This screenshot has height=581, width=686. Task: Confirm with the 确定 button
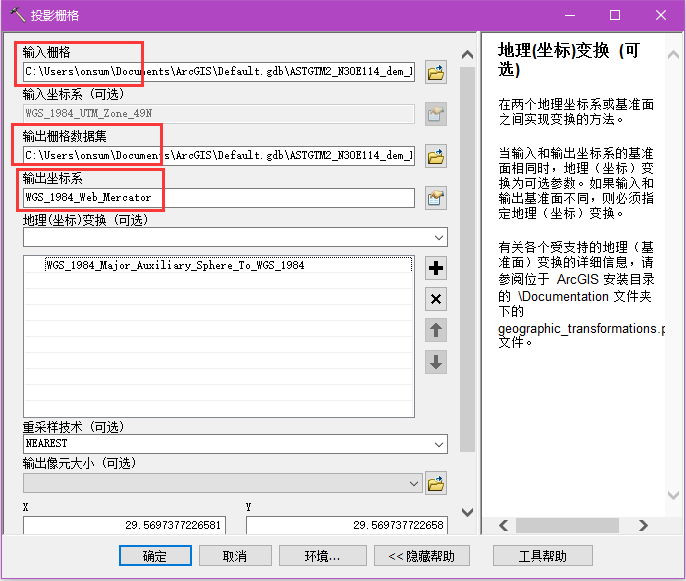[155, 556]
